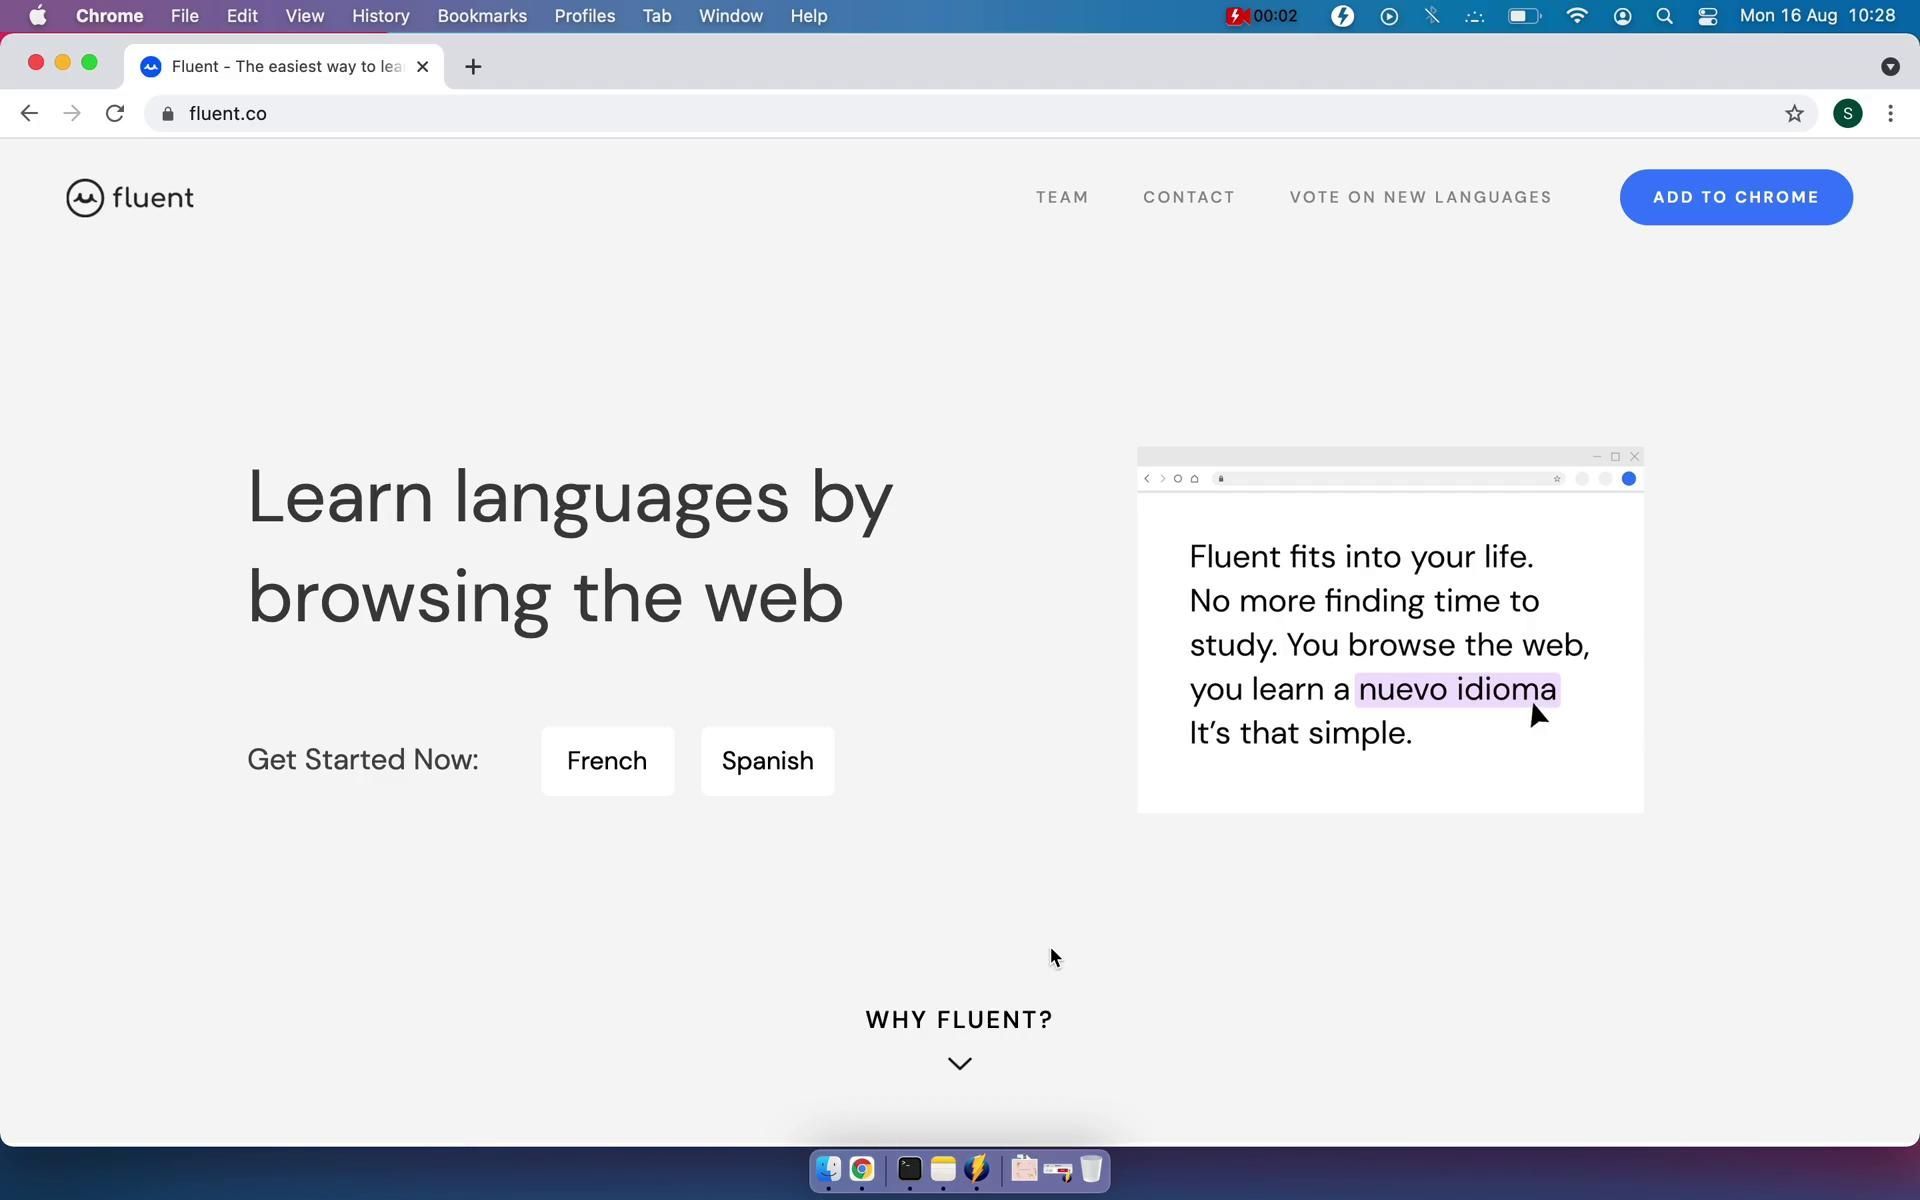The image size is (1920, 1200).
Task: Expand the Why Fluent chevron arrow
Action: (x=959, y=1064)
